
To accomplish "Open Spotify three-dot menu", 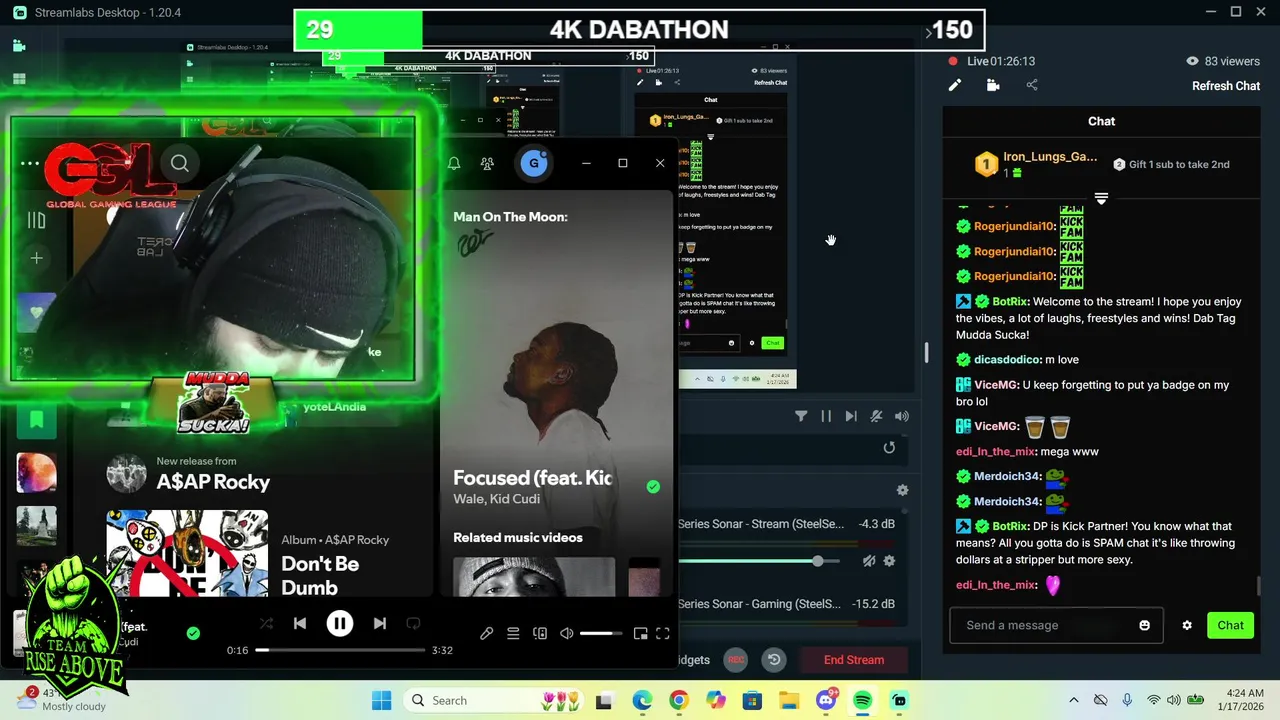I will (30, 163).
